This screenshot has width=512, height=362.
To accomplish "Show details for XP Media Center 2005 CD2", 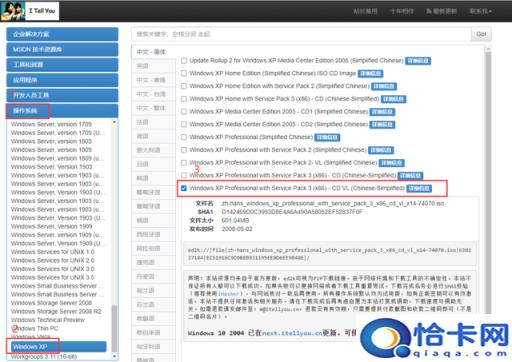I will pyautogui.click(x=382, y=125).
